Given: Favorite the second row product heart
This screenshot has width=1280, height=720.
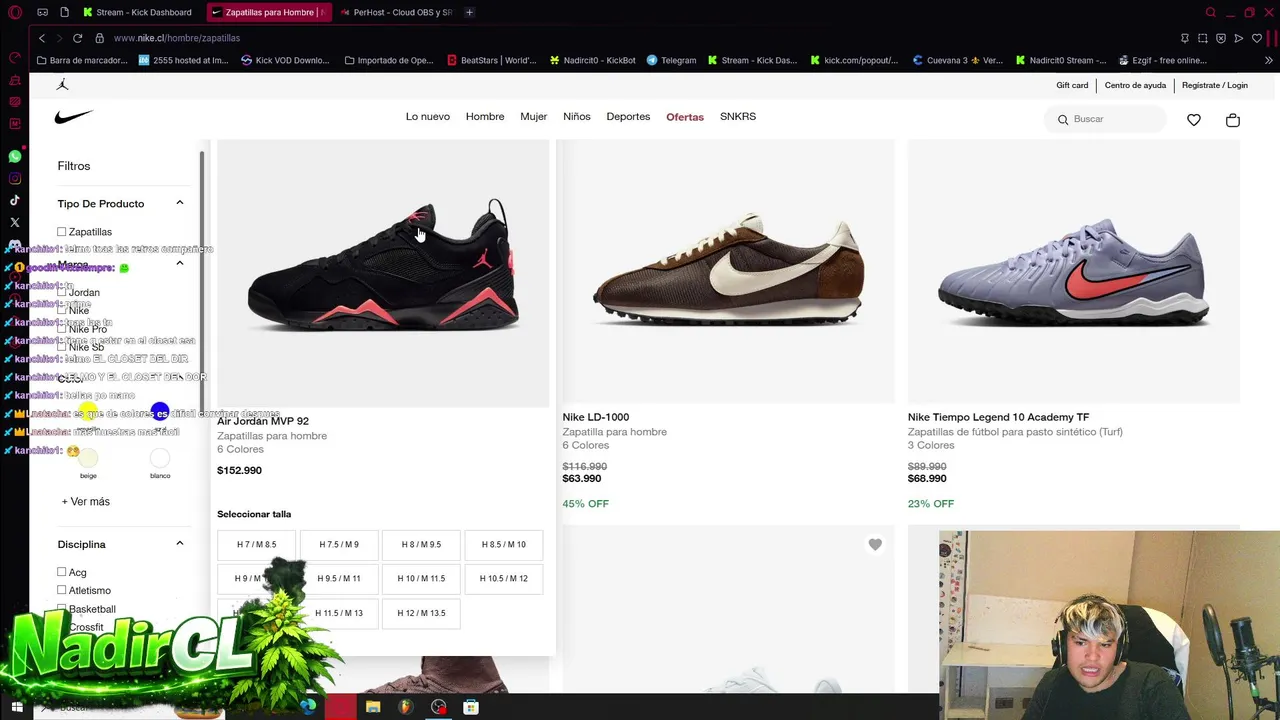Looking at the screenshot, I should coord(875,545).
